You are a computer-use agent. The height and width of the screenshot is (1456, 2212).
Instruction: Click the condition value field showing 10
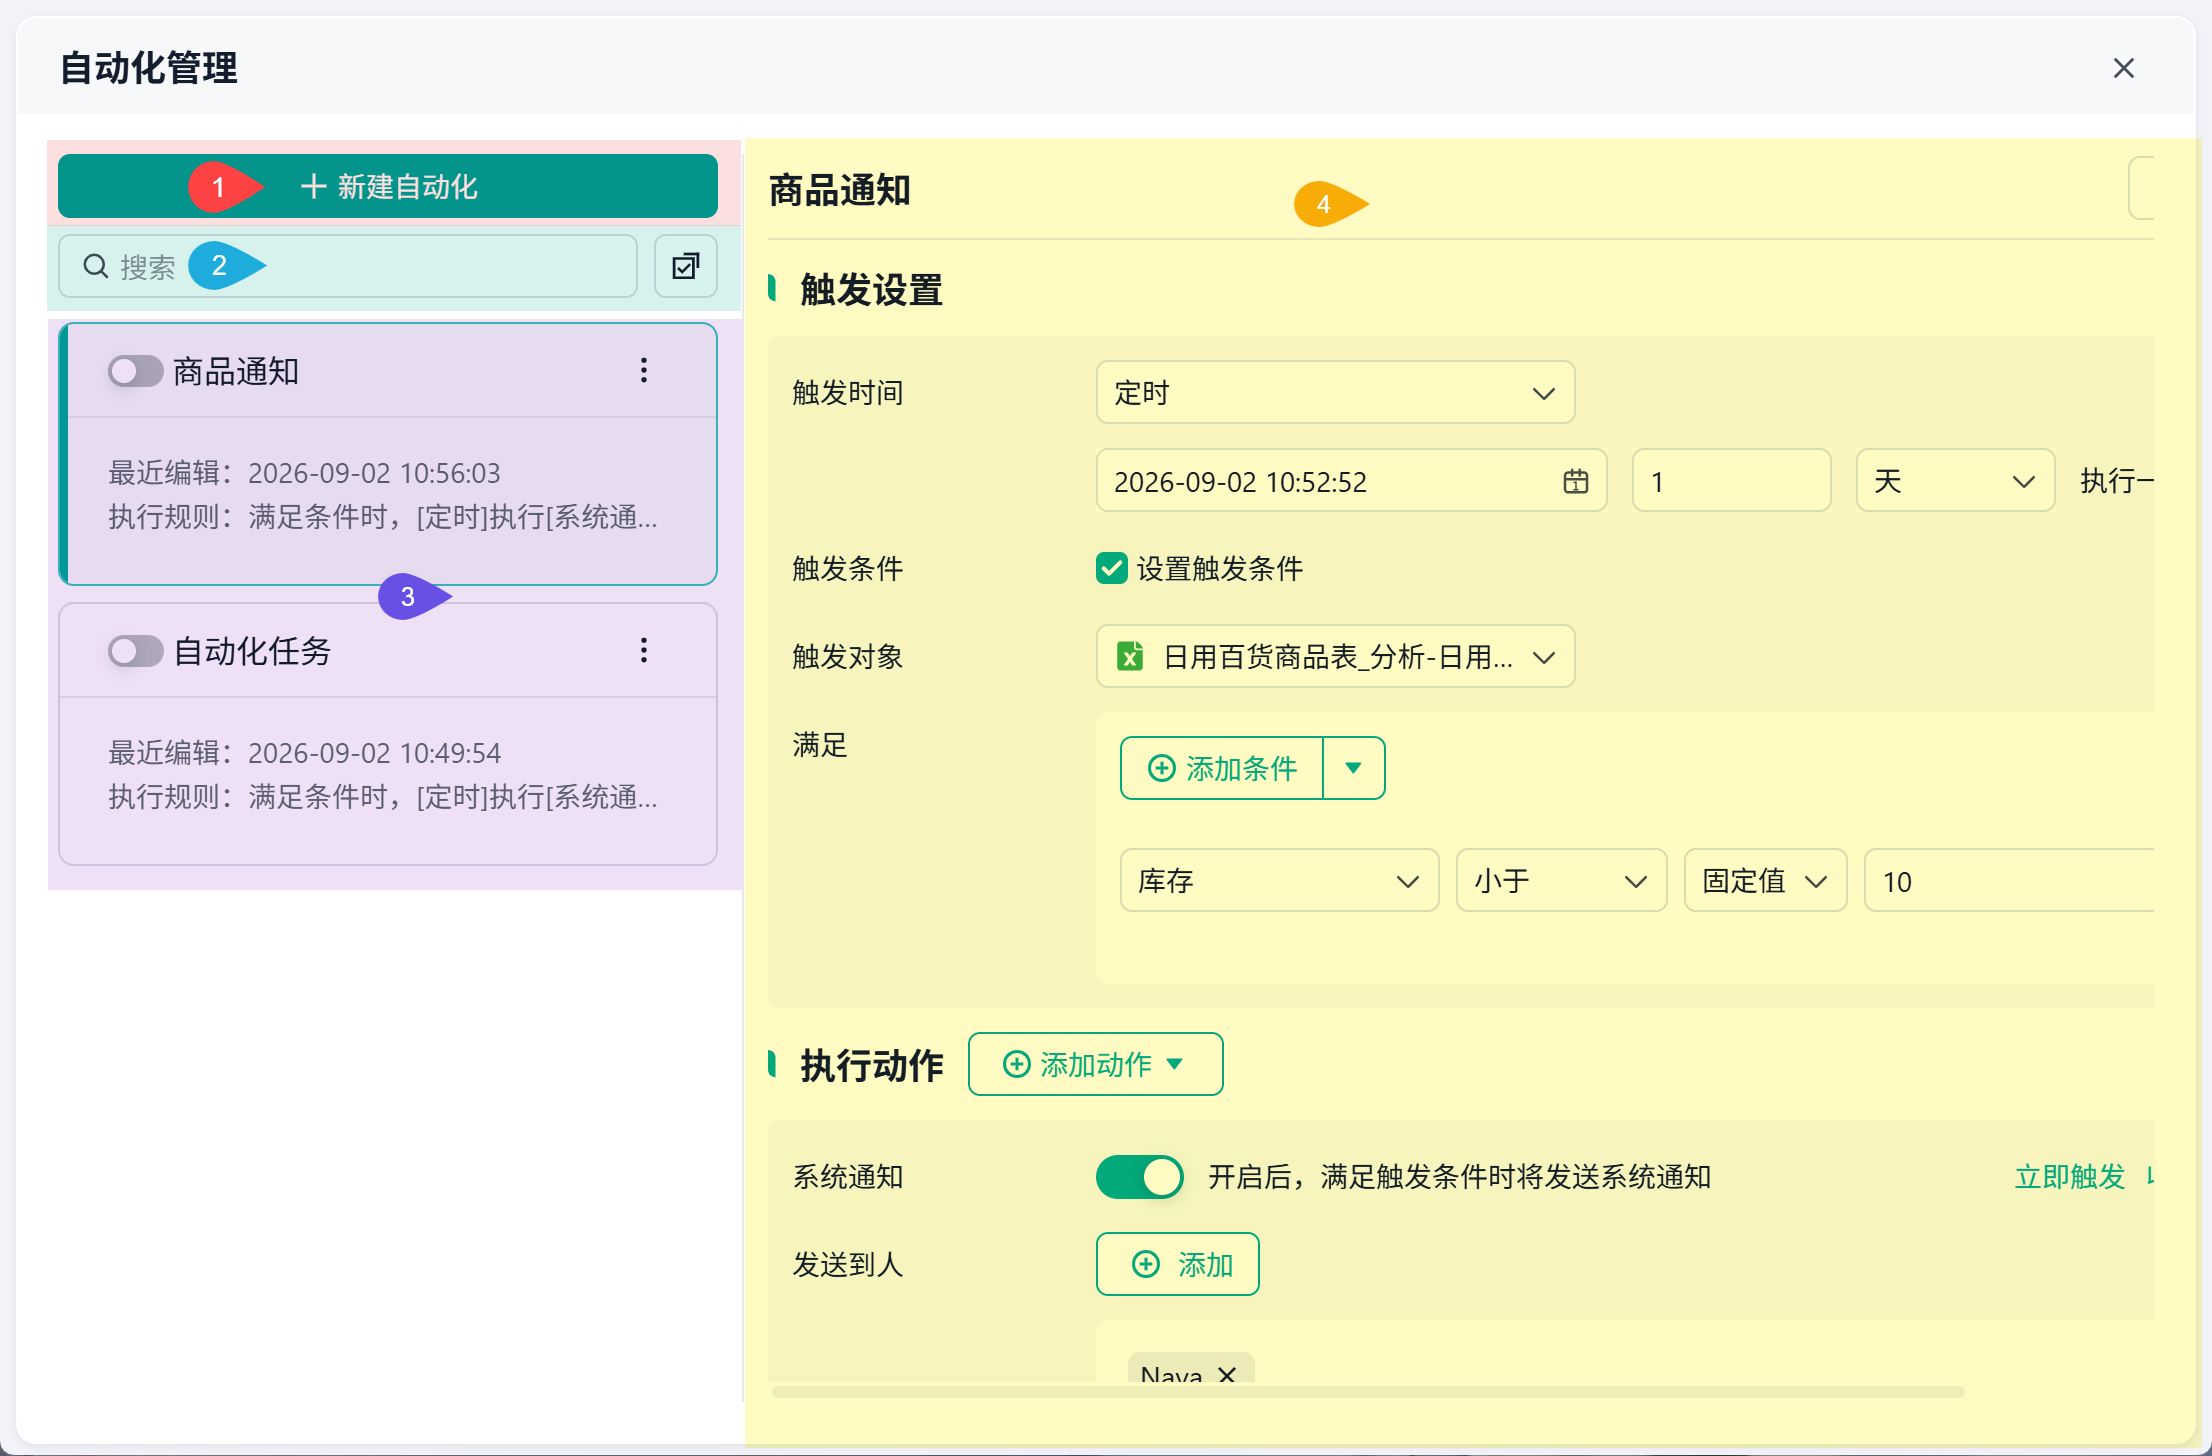[2008, 881]
